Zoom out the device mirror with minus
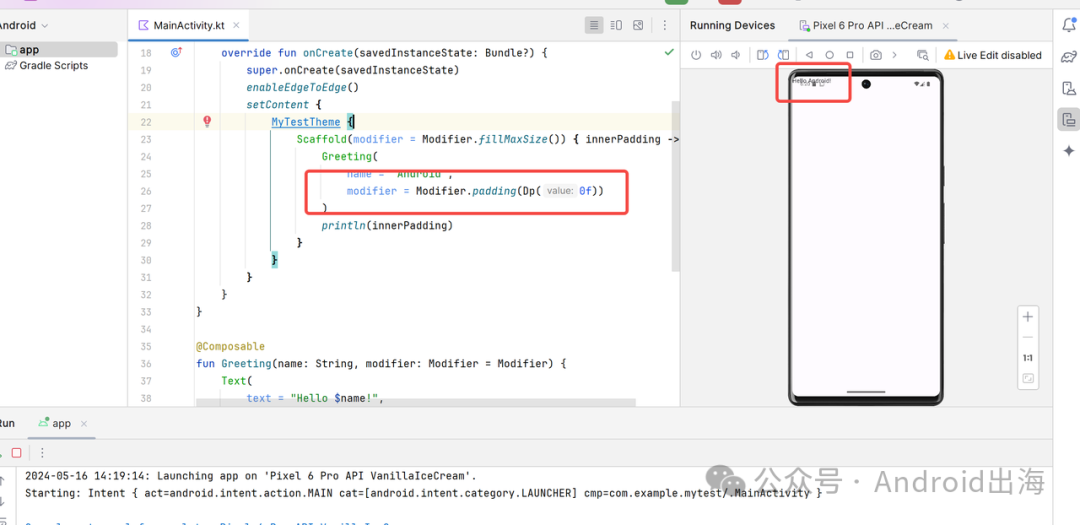1080x525 pixels. 1028,337
